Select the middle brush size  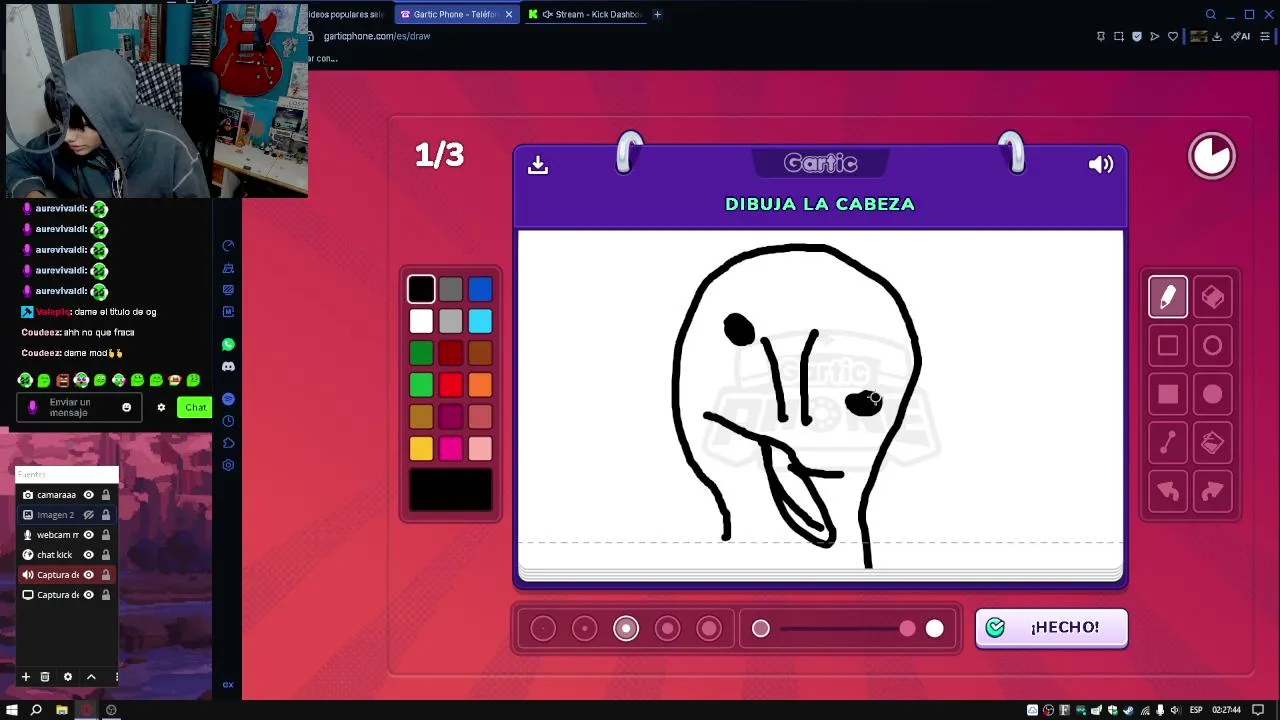click(626, 629)
